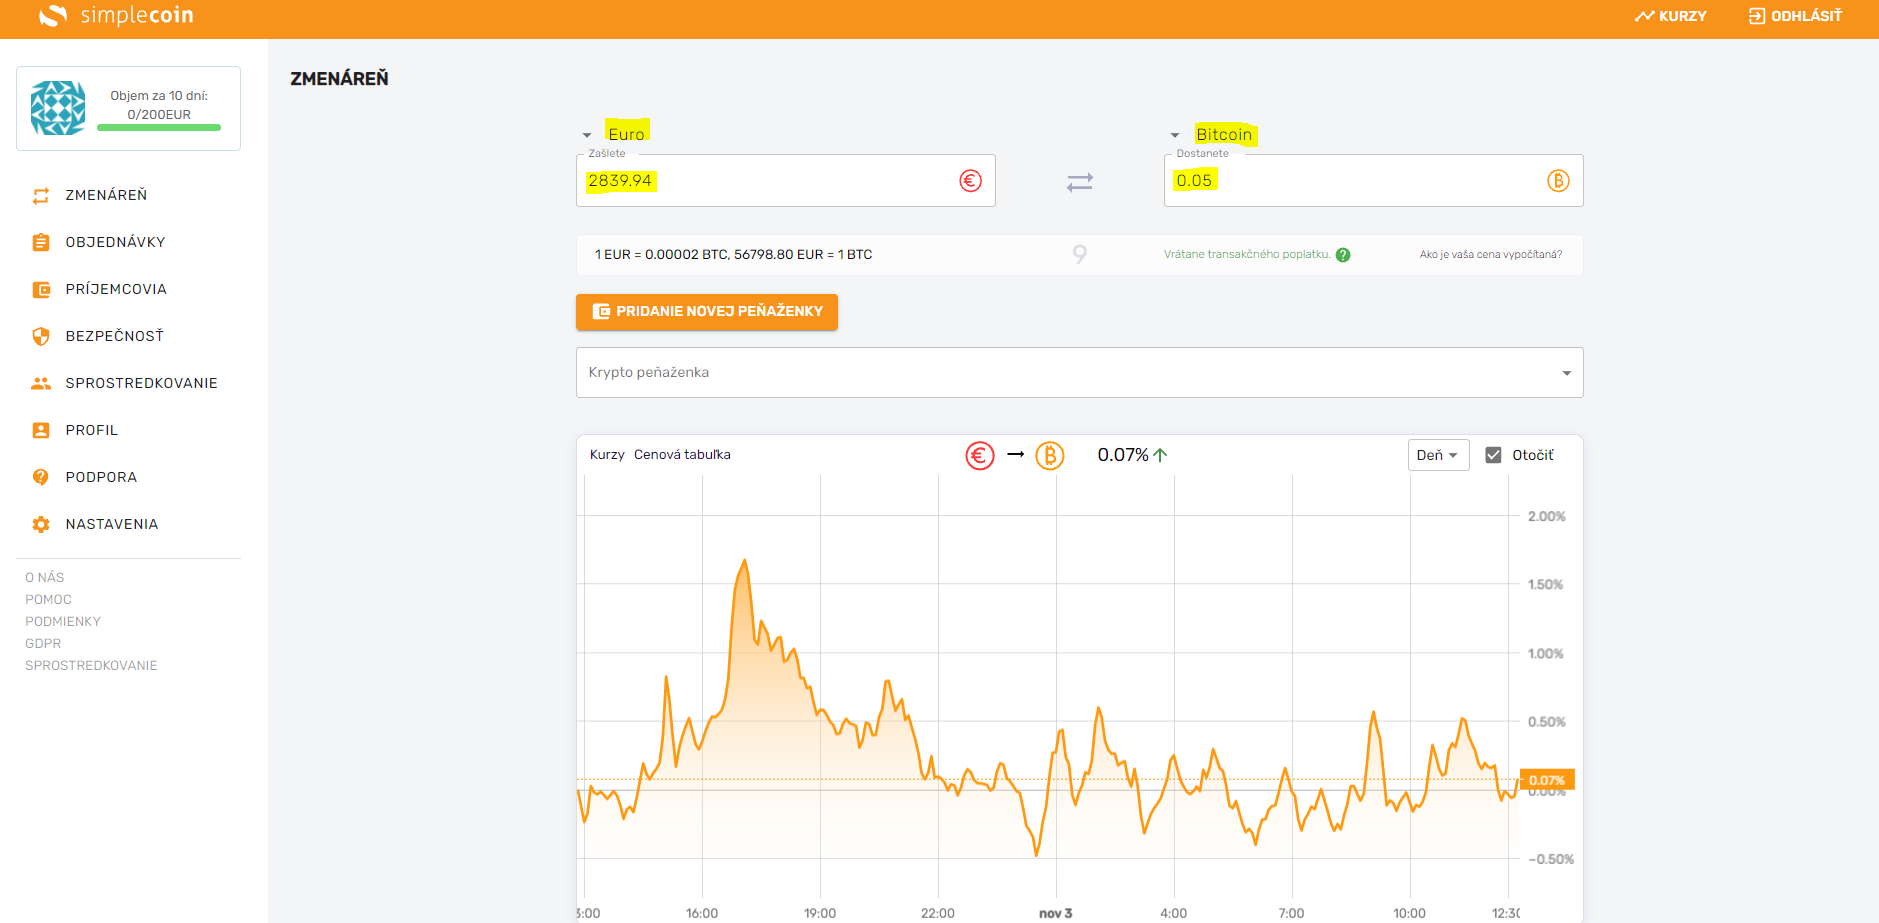Expand the Bitcoin currency dropdown
The image size is (1879, 923).
pos(1212,134)
